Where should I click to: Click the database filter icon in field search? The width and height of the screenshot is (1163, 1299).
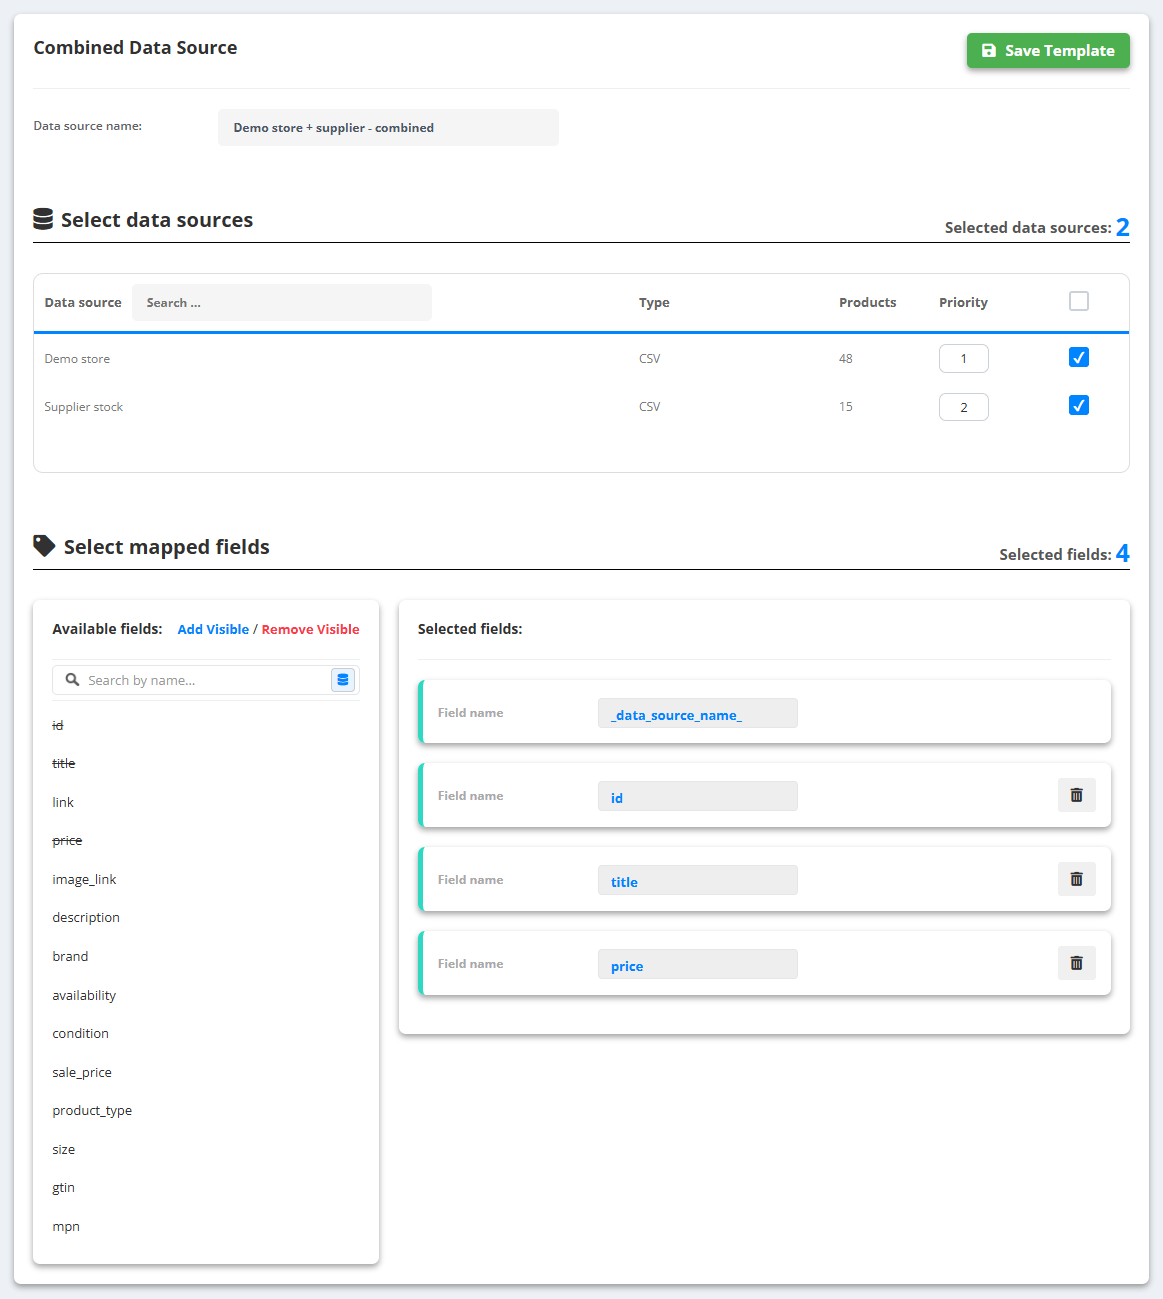pyautogui.click(x=343, y=680)
